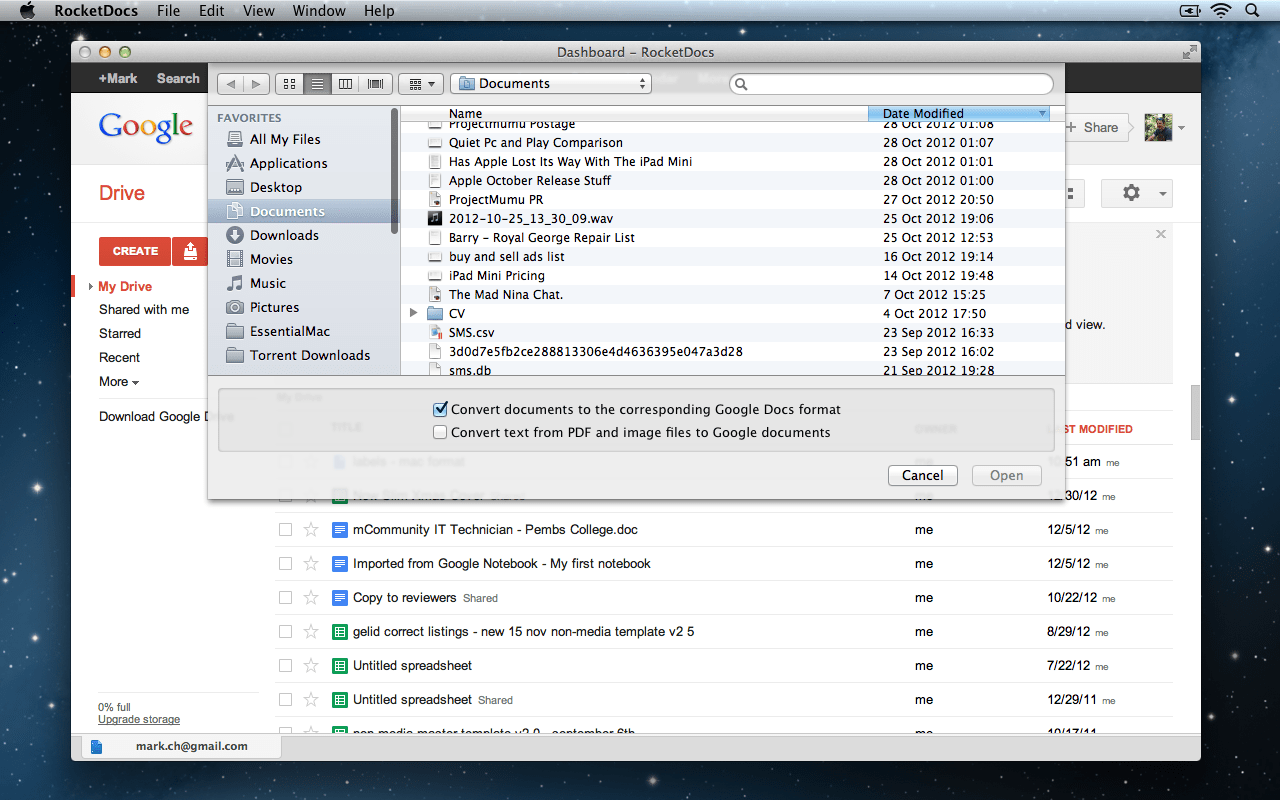Open the item arrangement dropdown
Image resolution: width=1280 pixels, height=800 pixels.
(x=421, y=84)
